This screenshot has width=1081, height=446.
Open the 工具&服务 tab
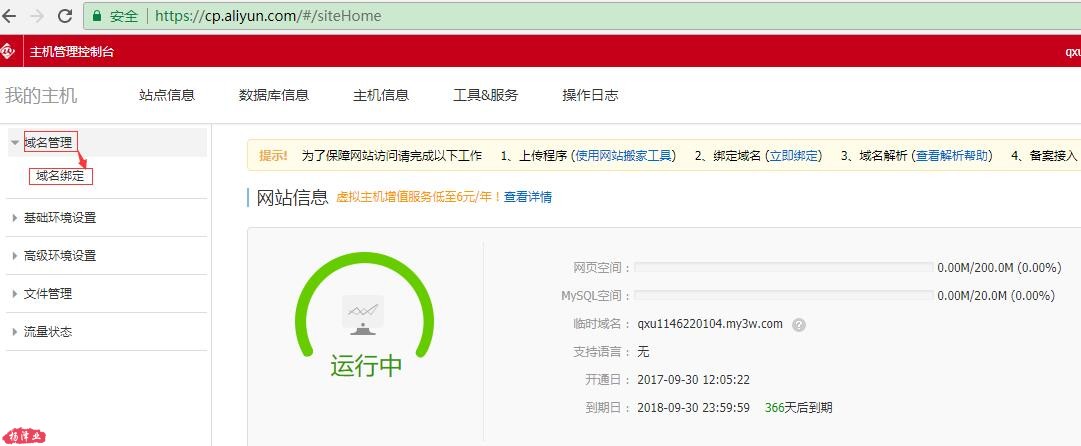coord(485,96)
